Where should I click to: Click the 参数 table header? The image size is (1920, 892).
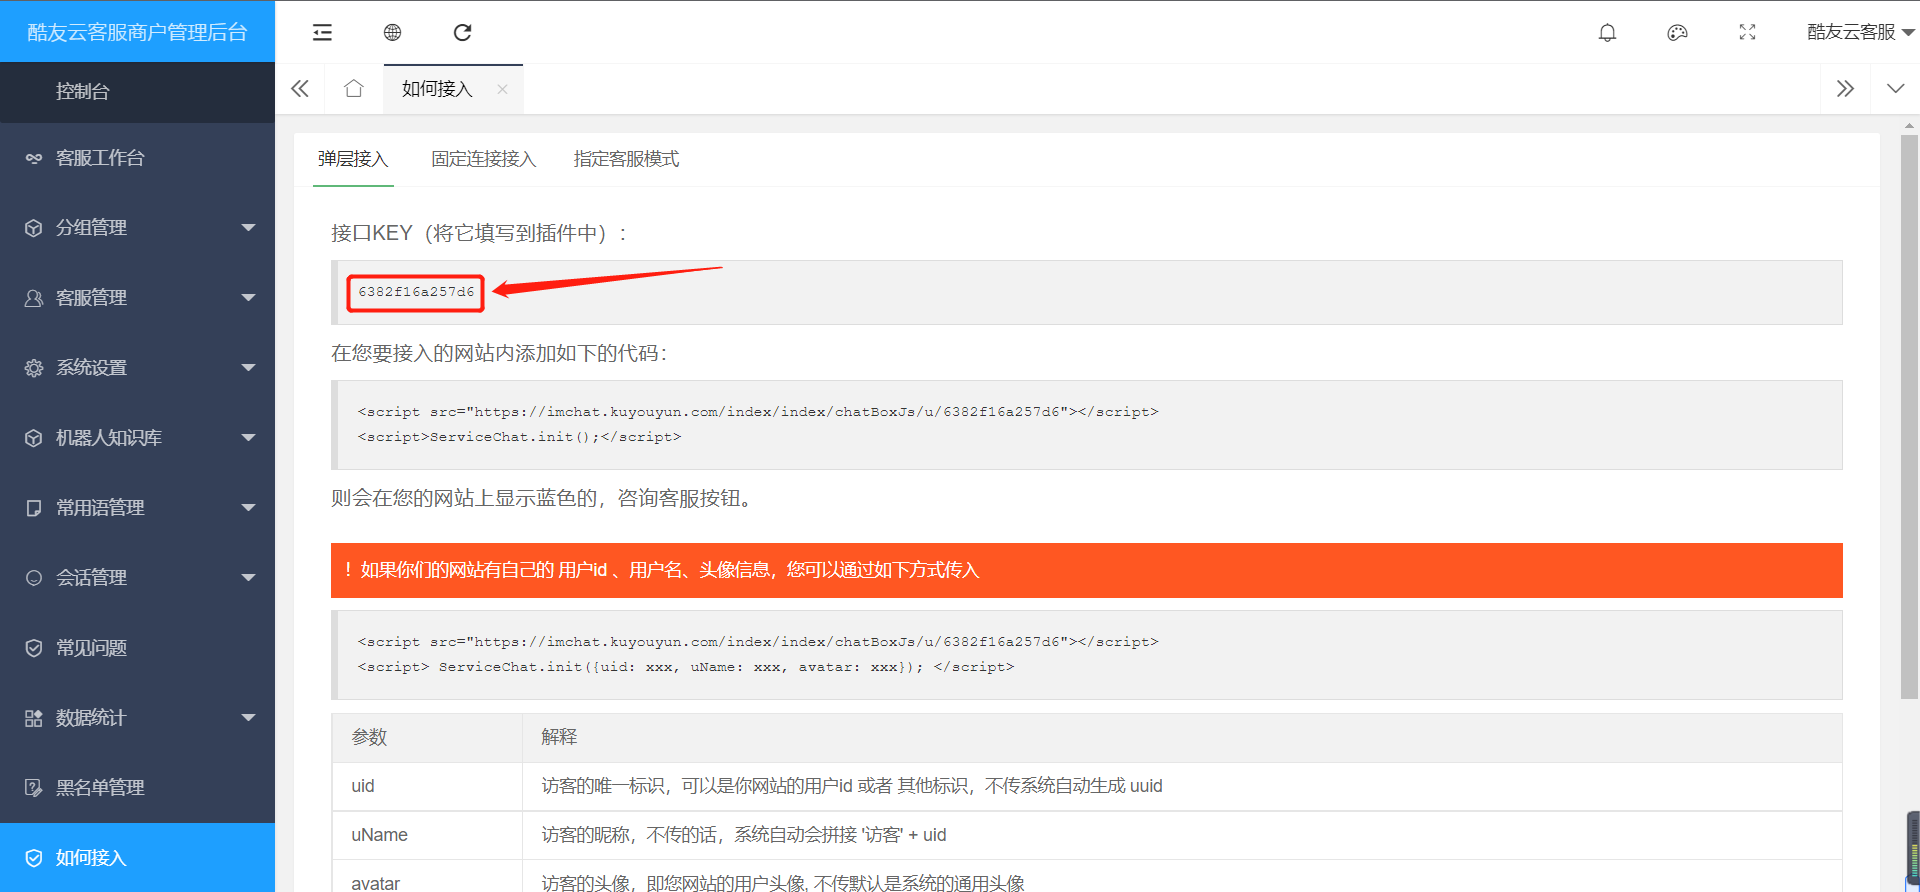click(427, 737)
